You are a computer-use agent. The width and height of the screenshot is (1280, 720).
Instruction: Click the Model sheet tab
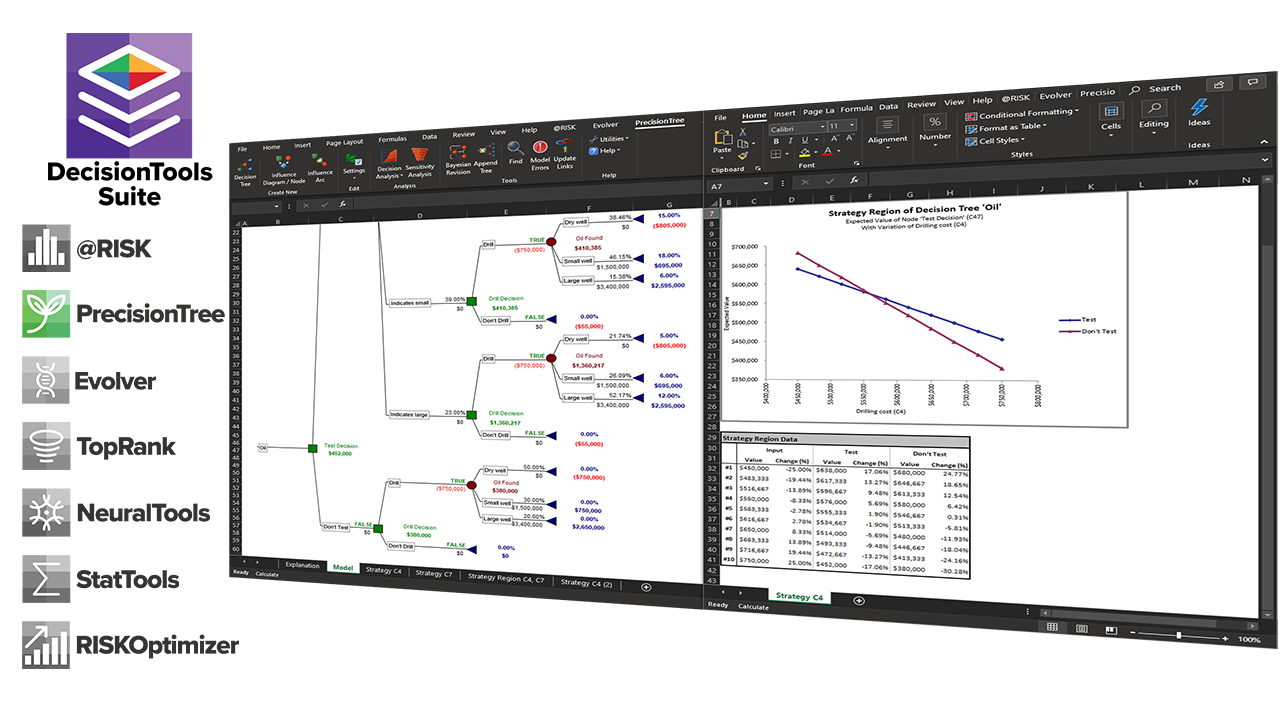pos(343,567)
